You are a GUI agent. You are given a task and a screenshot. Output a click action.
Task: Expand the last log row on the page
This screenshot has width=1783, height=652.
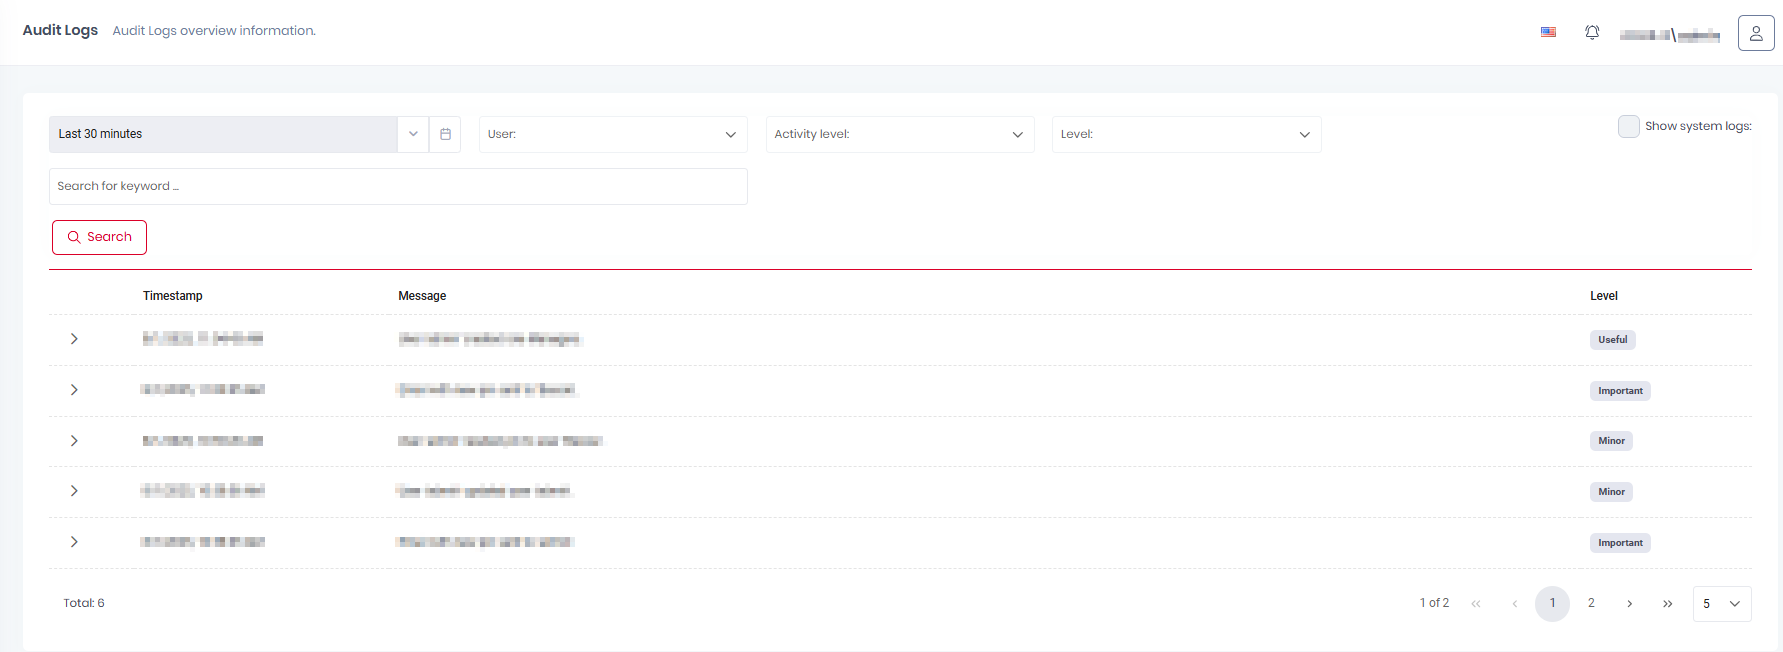coord(74,542)
